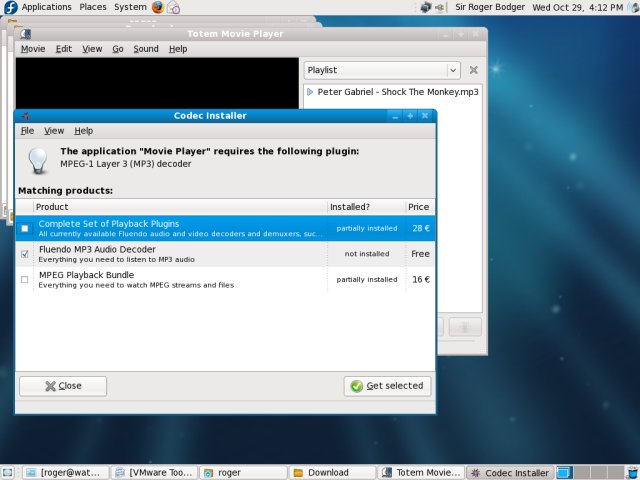Open the View menu in Totem
The image size is (640, 480).
92,49
